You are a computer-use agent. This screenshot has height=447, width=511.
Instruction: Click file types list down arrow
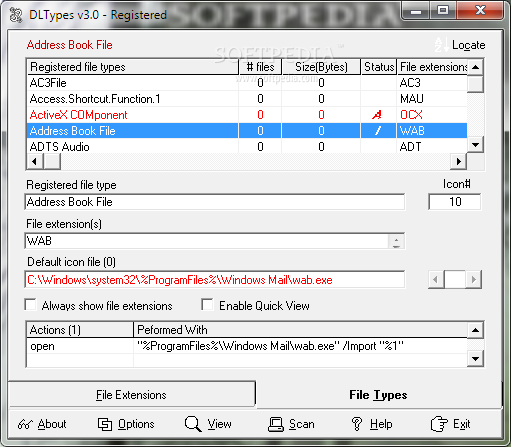(x=476, y=145)
